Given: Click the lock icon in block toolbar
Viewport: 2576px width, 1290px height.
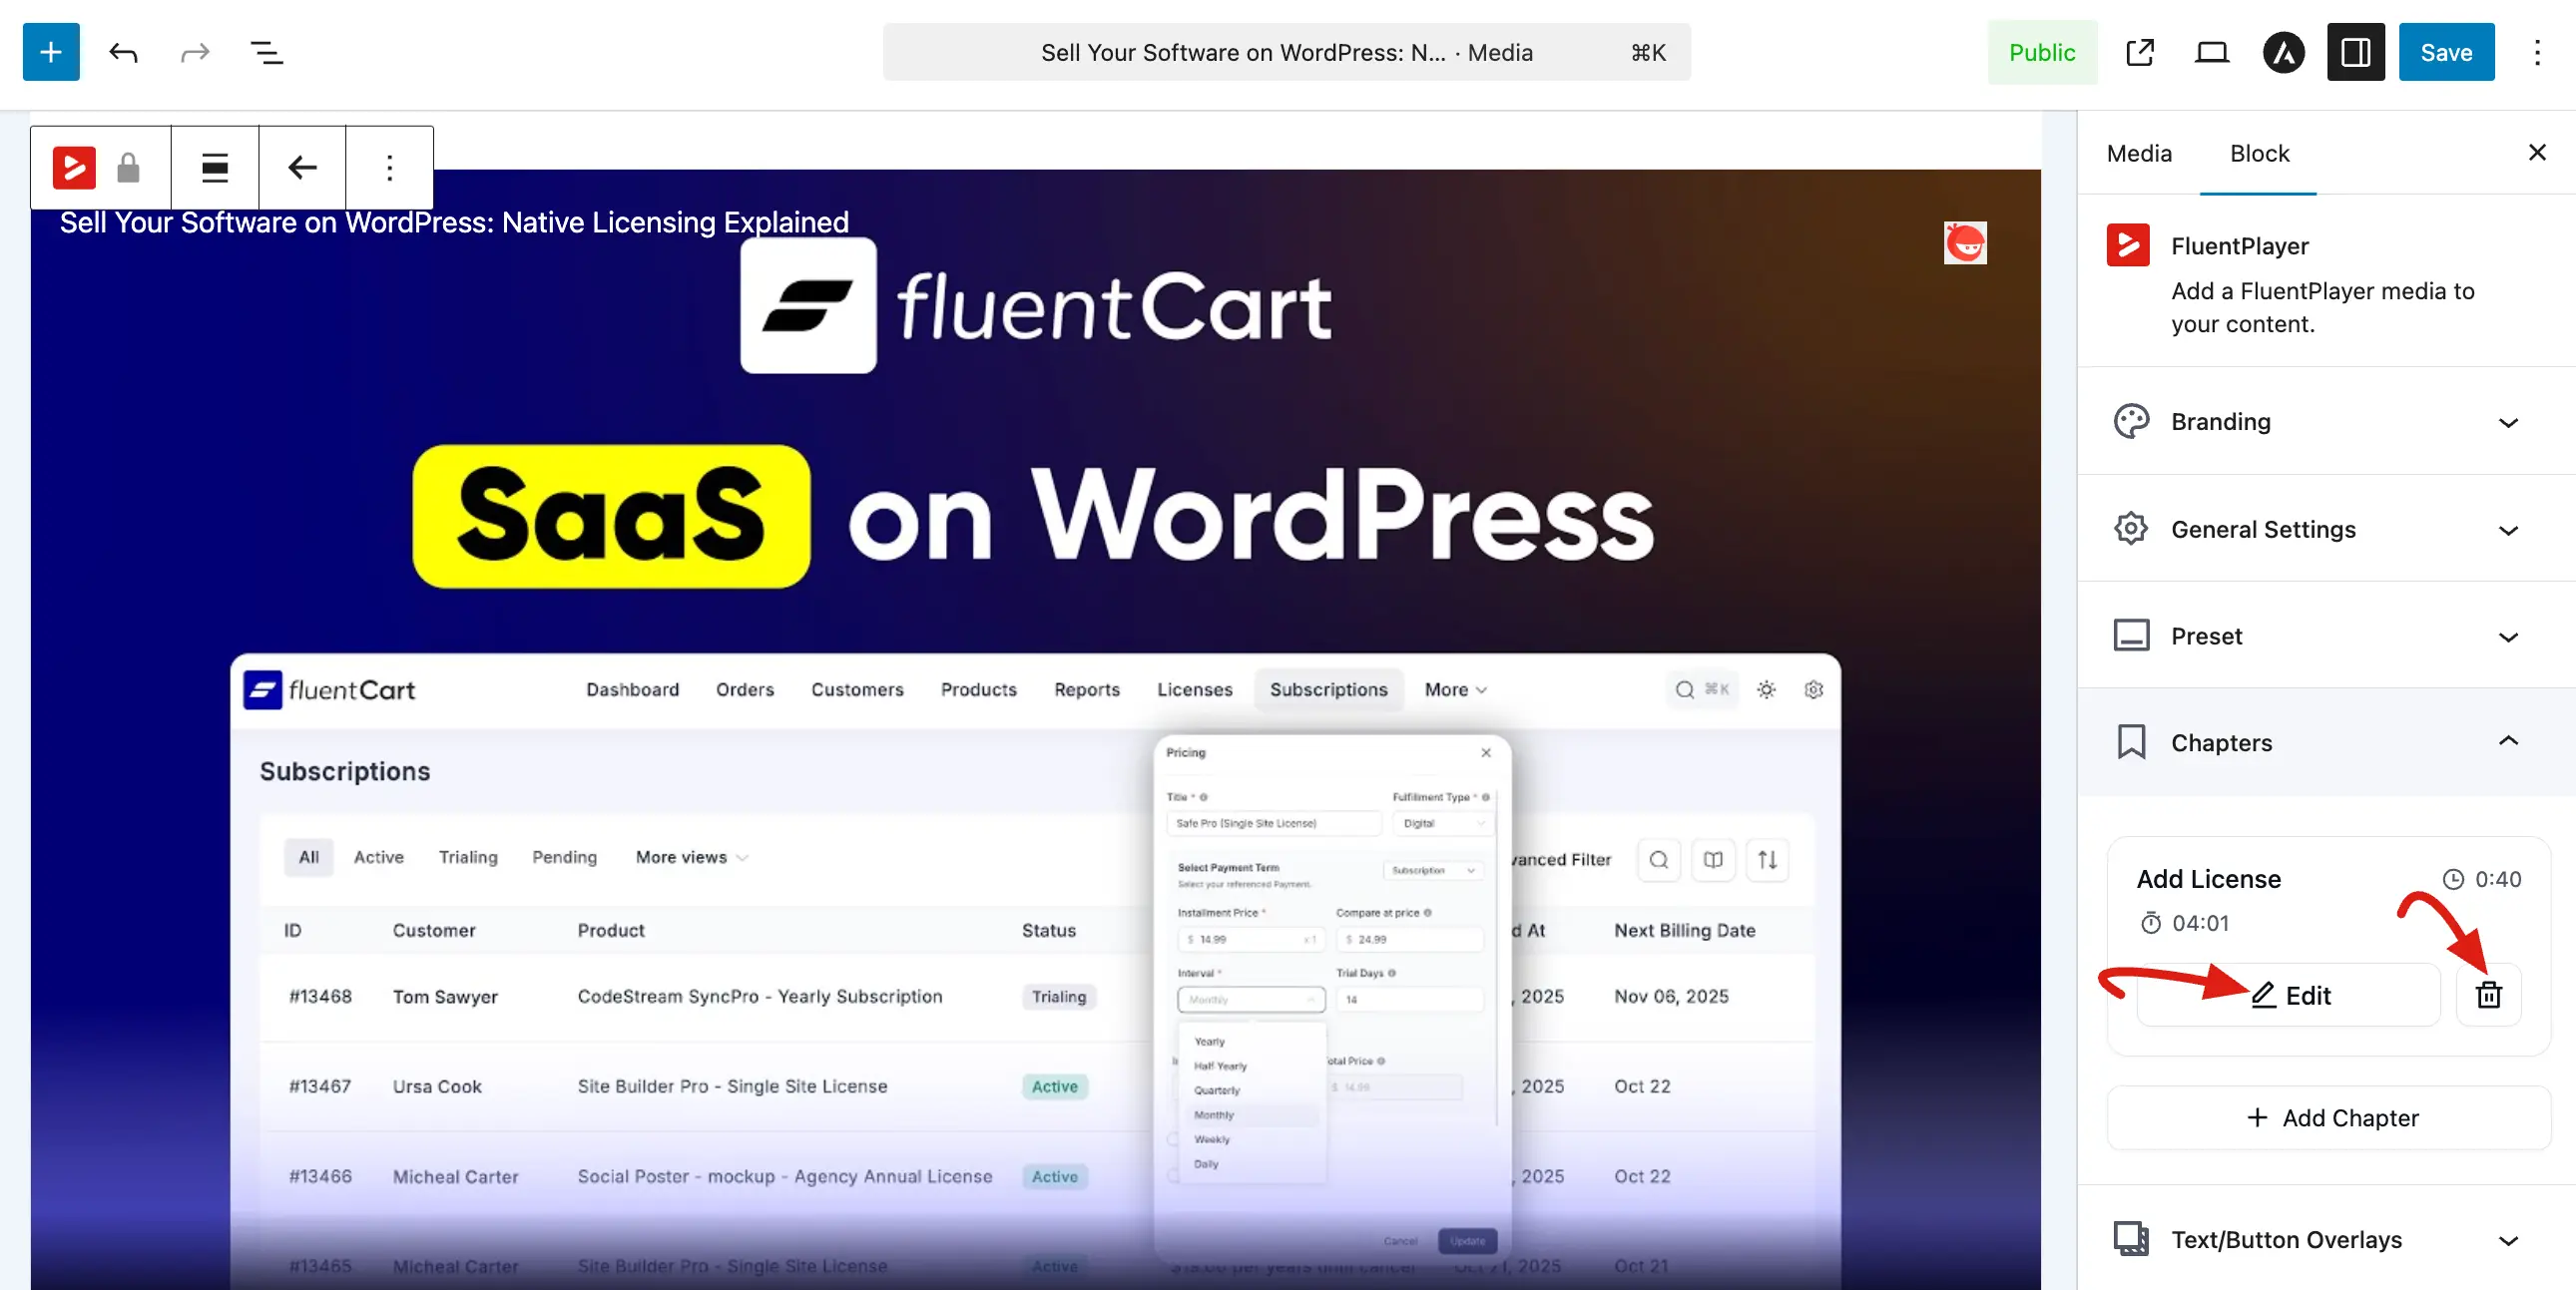Looking at the screenshot, I should 128,167.
